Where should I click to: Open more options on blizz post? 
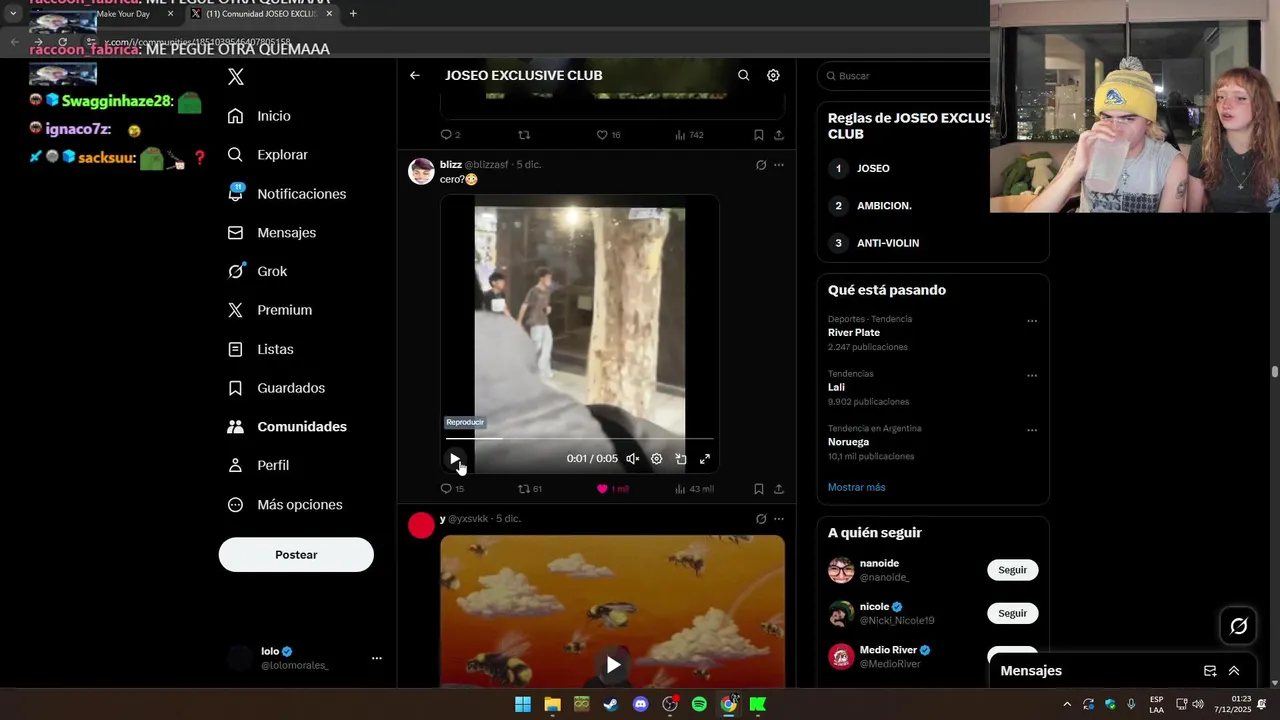[x=779, y=165]
